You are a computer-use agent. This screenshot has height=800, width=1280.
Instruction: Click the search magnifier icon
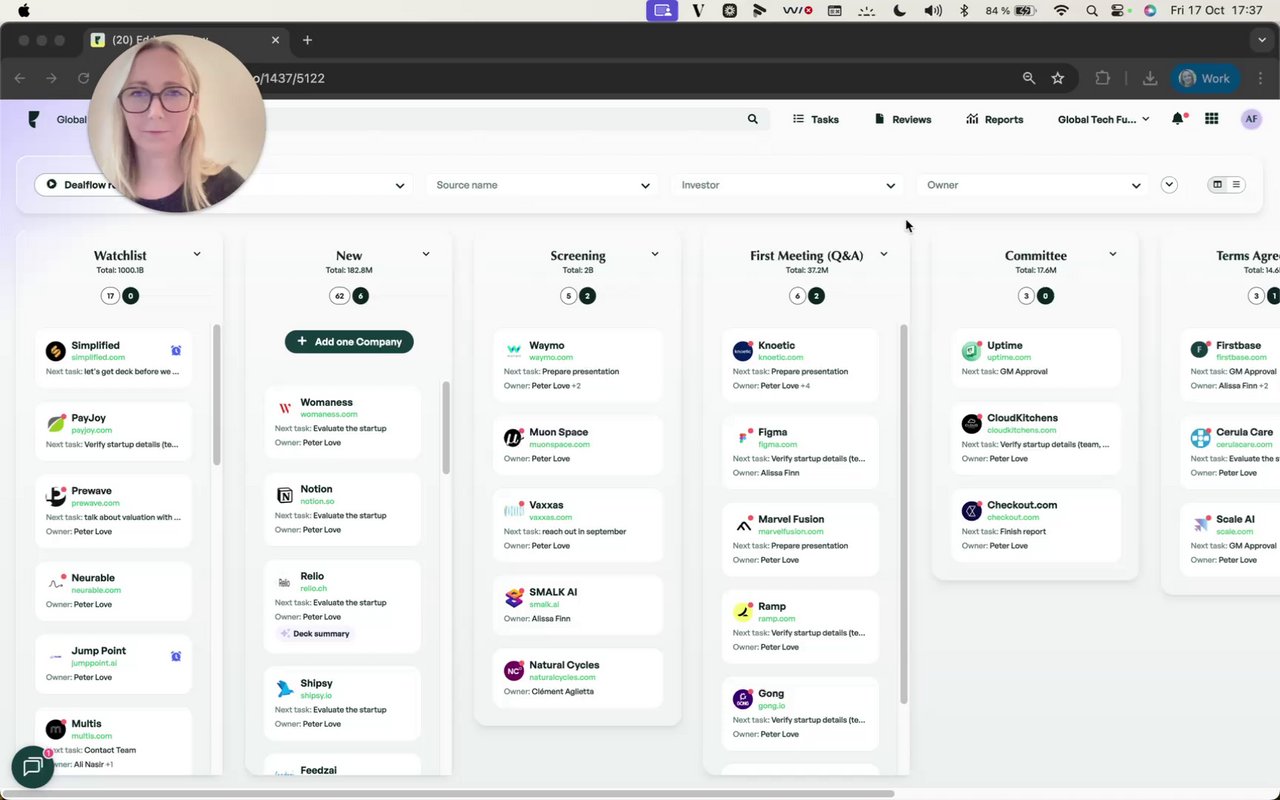(x=753, y=119)
